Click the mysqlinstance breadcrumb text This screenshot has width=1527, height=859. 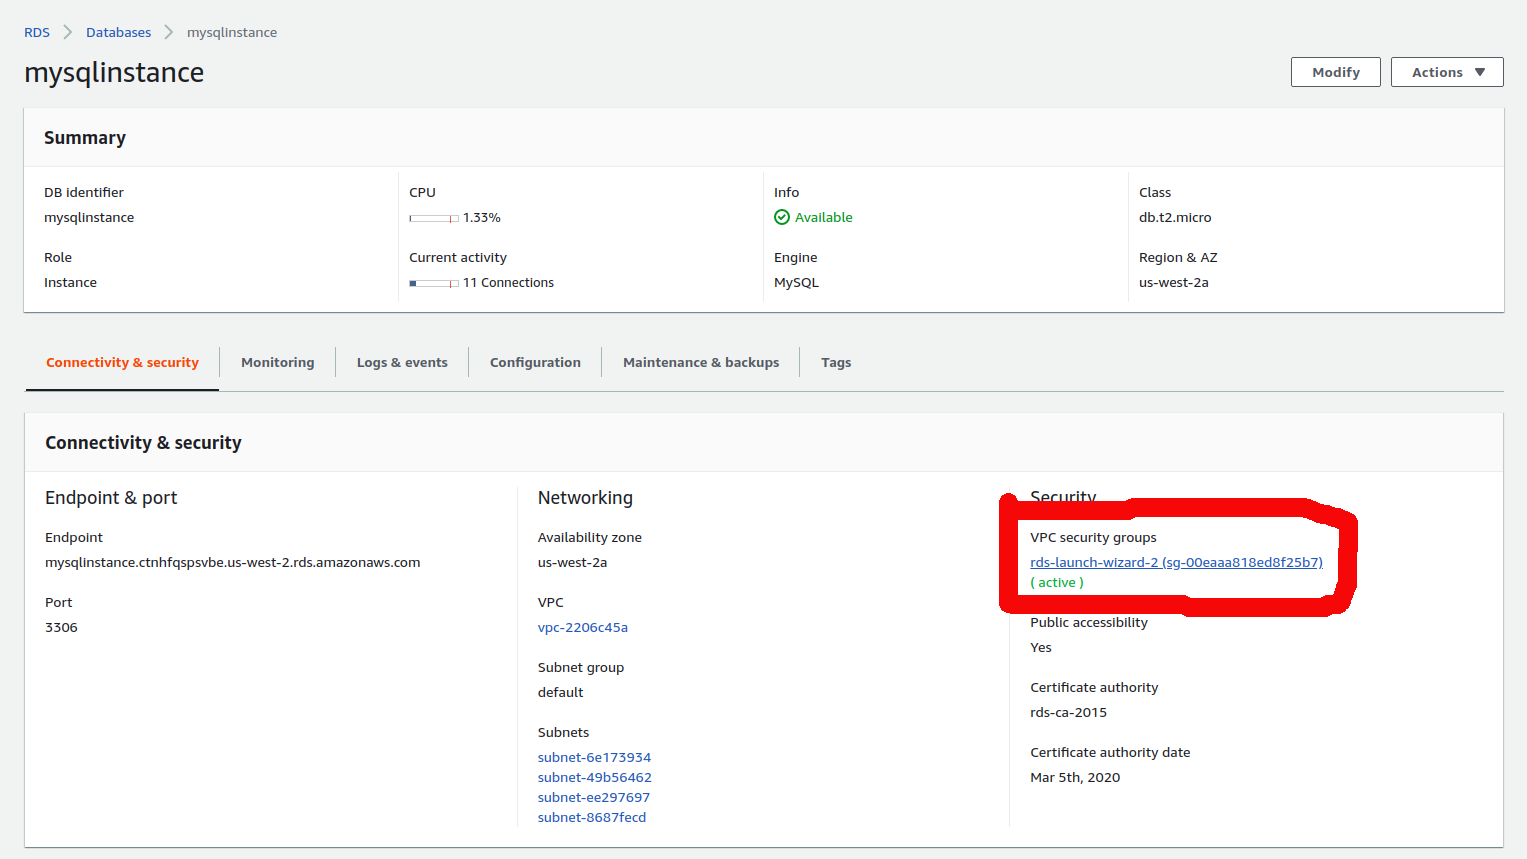coord(232,32)
